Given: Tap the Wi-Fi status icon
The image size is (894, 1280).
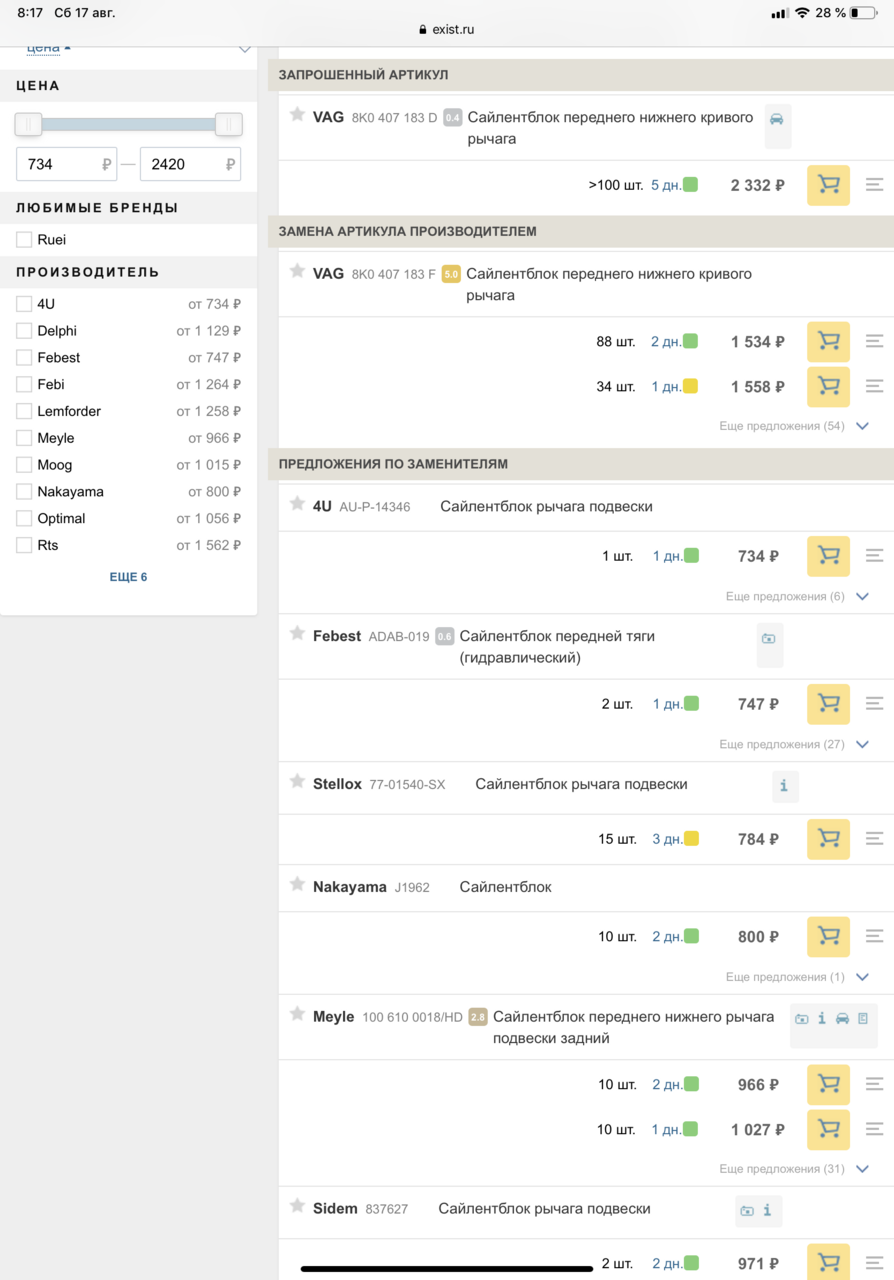Looking at the screenshot, I should point(802,13).
